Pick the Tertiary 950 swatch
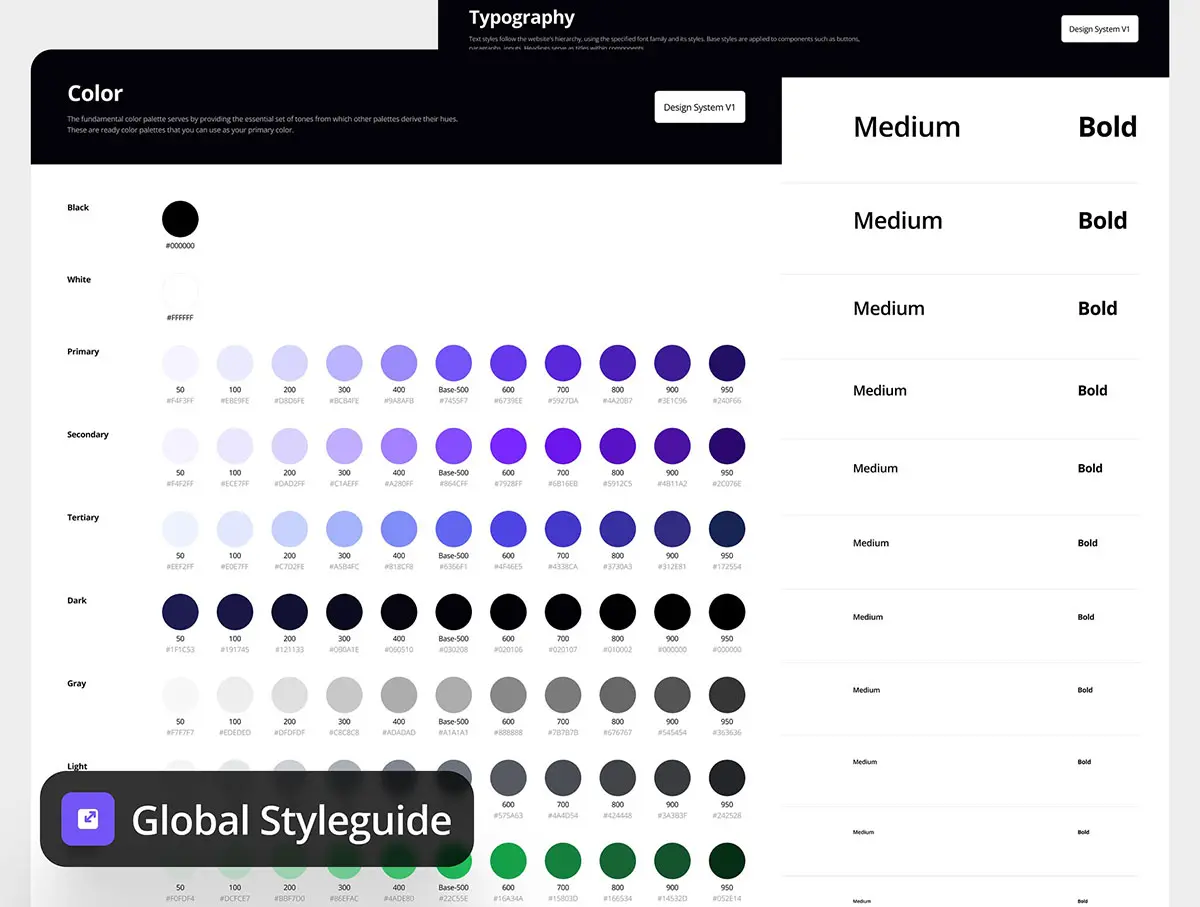Screen dimensions: 1200x907 [x=727, y=528]
